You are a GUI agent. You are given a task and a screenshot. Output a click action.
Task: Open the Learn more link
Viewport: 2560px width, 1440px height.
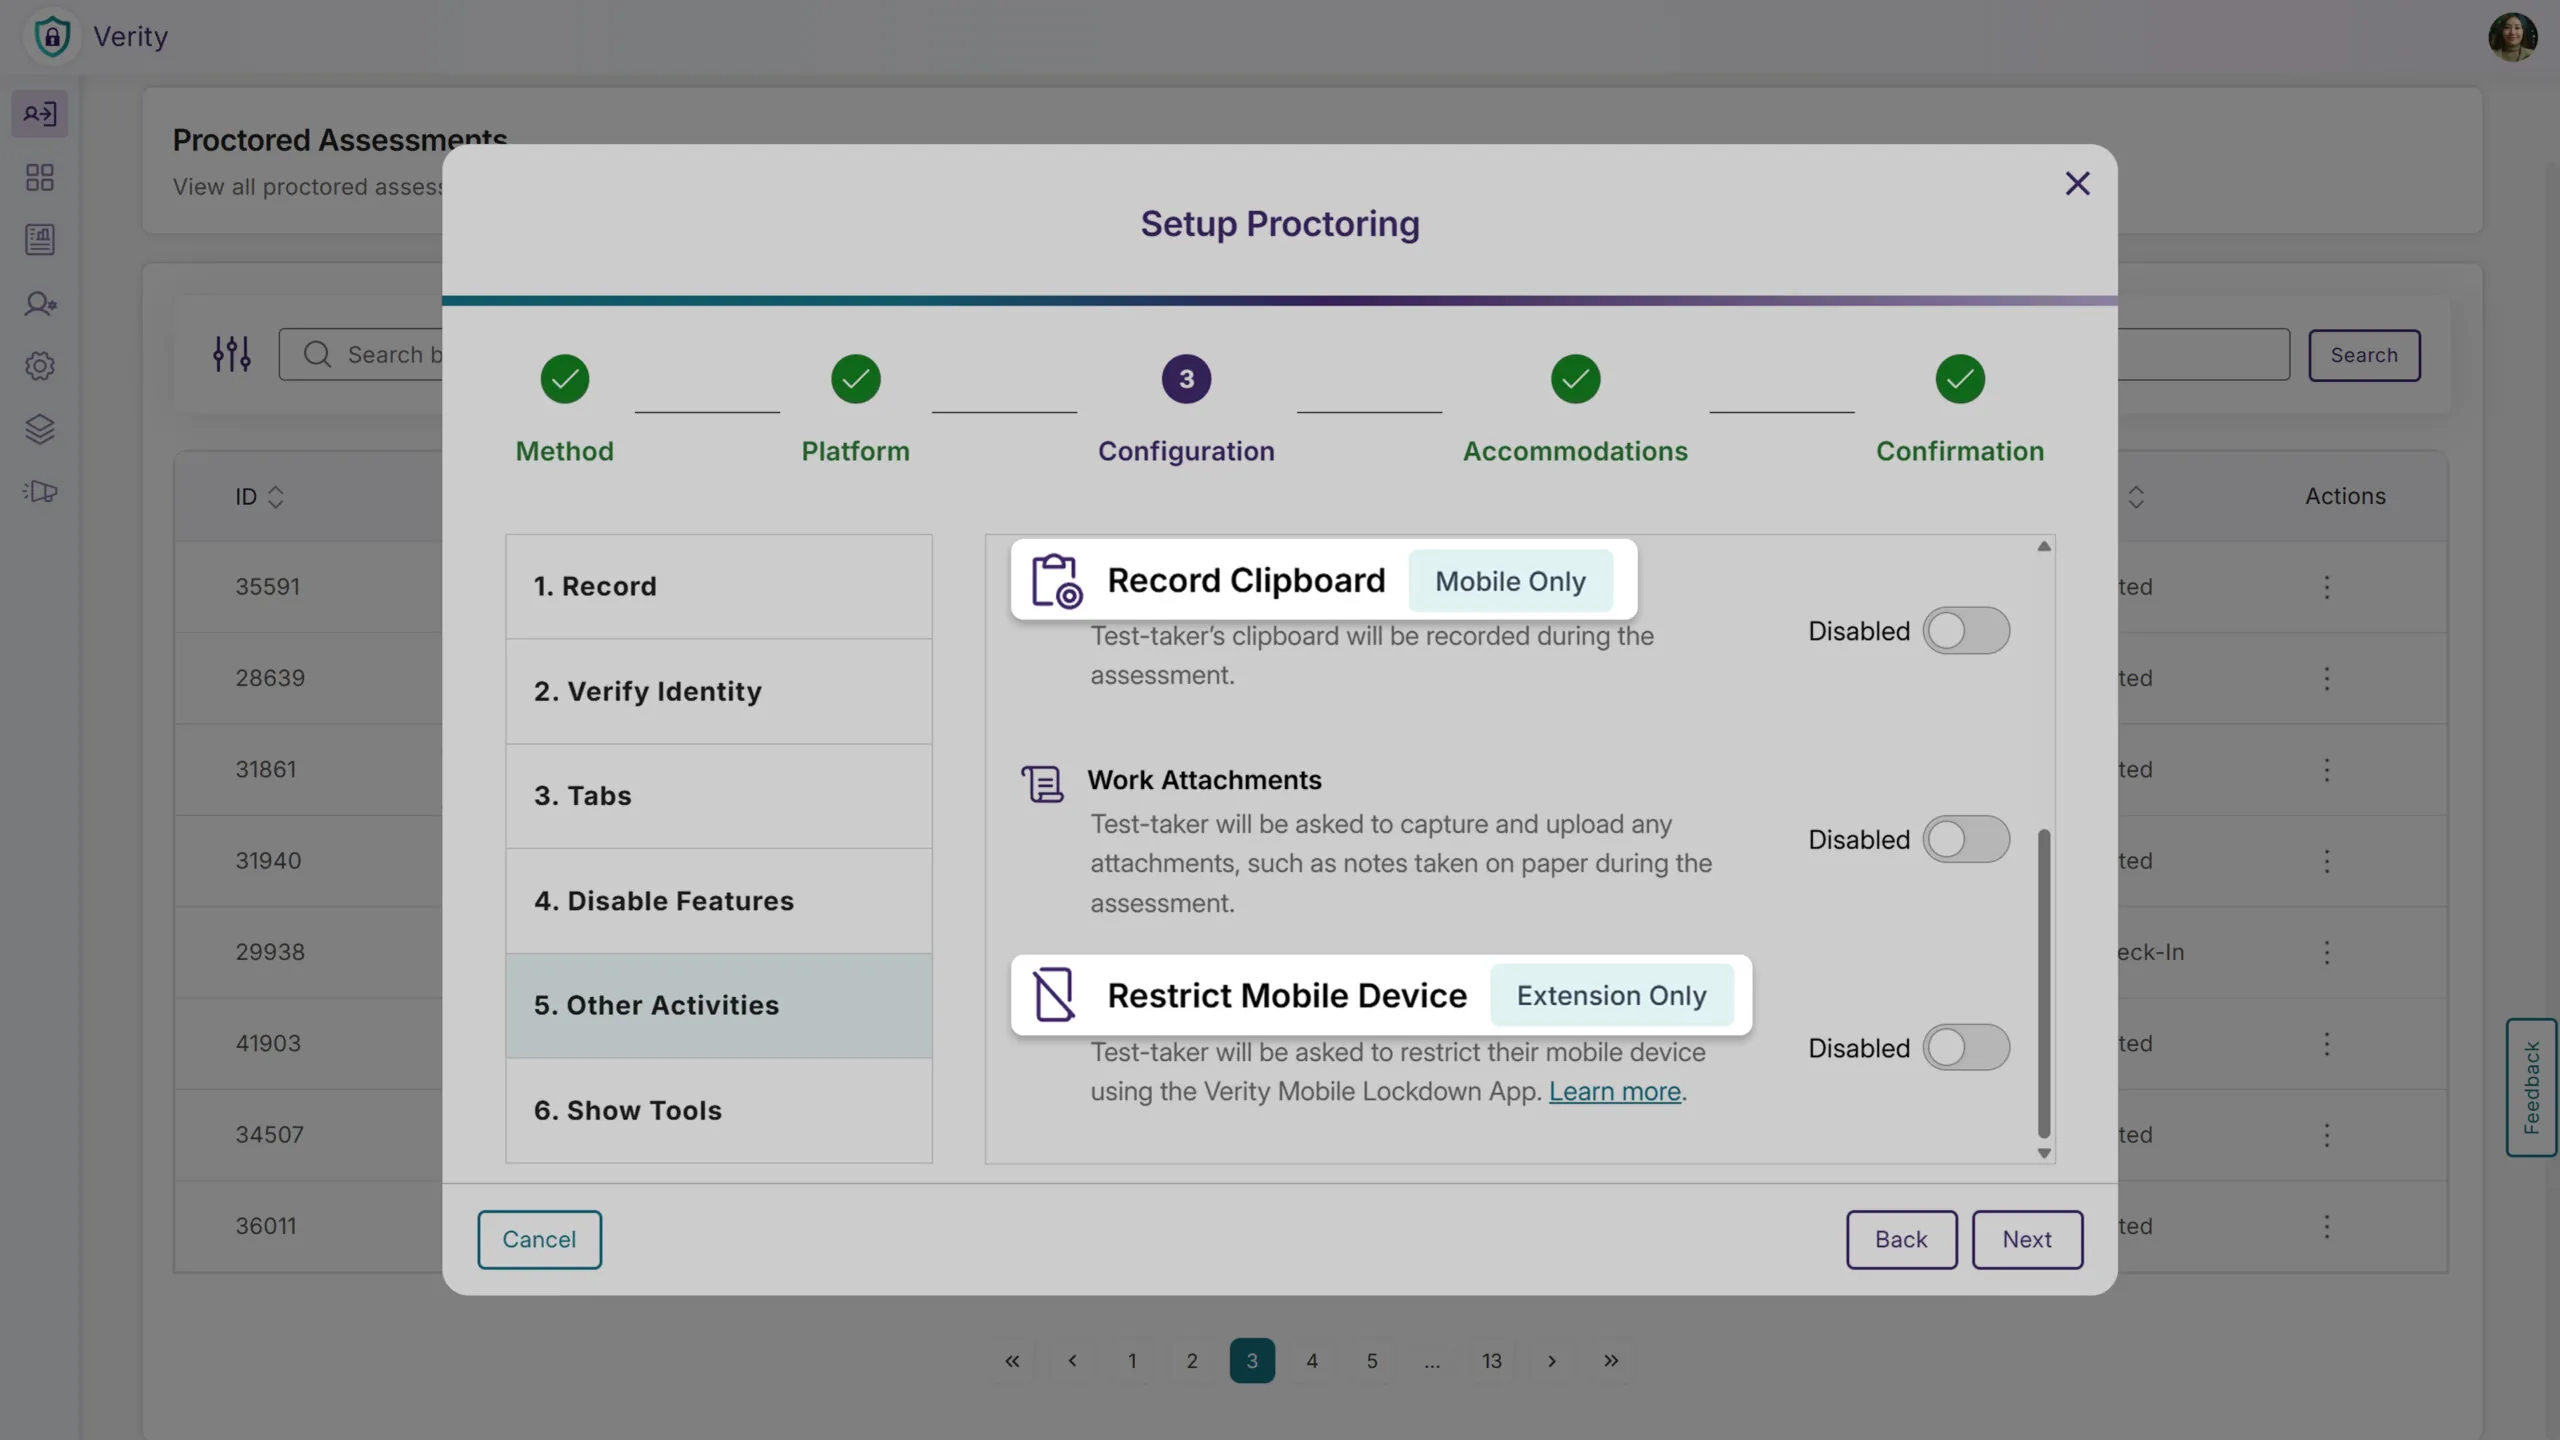[x=1613, y=1092]
